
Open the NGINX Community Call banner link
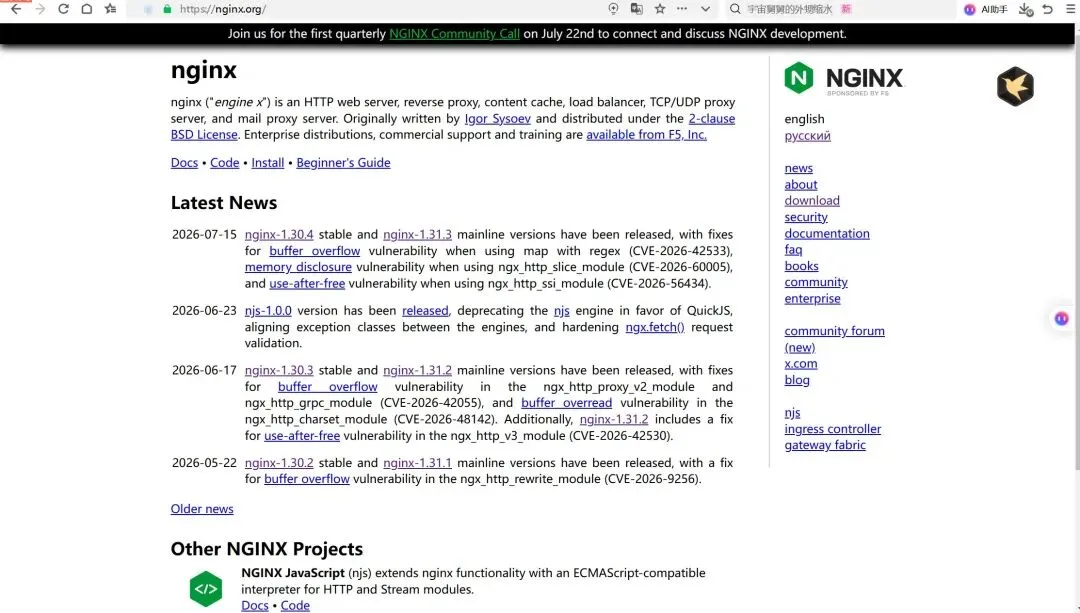click(x=455, y=34)
